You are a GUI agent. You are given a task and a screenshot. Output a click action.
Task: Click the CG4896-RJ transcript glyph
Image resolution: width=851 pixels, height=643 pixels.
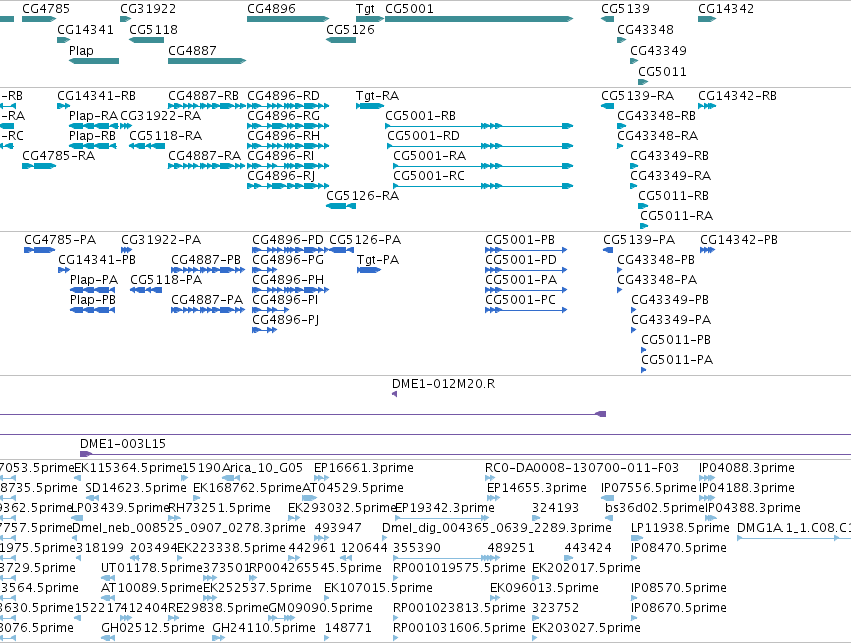click(x=288, y=186)
